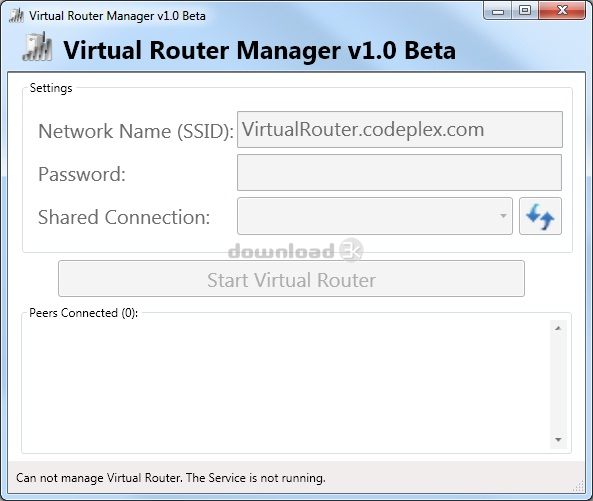
Task: Click the Network Name SSID field
Action: [400, 129]
